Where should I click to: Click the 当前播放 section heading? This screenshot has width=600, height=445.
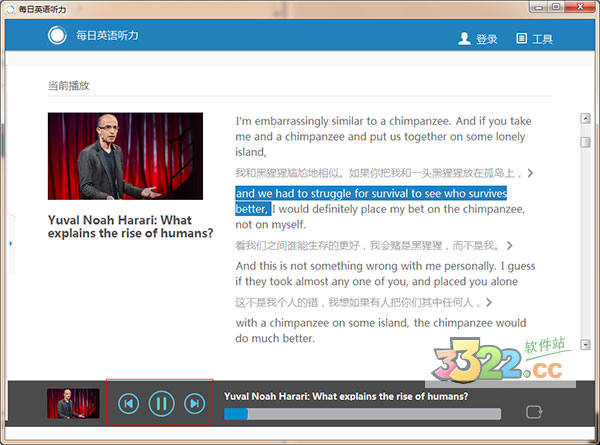pos(68,85)
